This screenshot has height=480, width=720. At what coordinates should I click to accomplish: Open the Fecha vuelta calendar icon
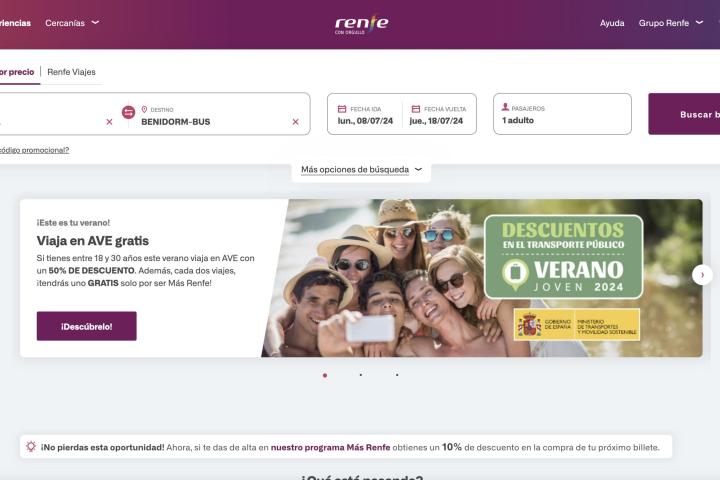[416, 109]
